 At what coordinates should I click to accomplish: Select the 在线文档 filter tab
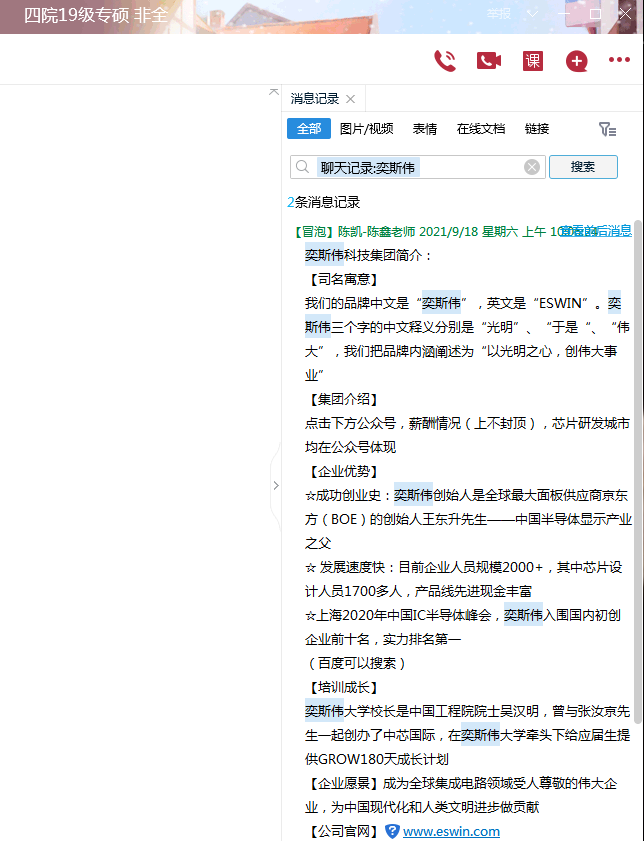(x=481, y=129)
